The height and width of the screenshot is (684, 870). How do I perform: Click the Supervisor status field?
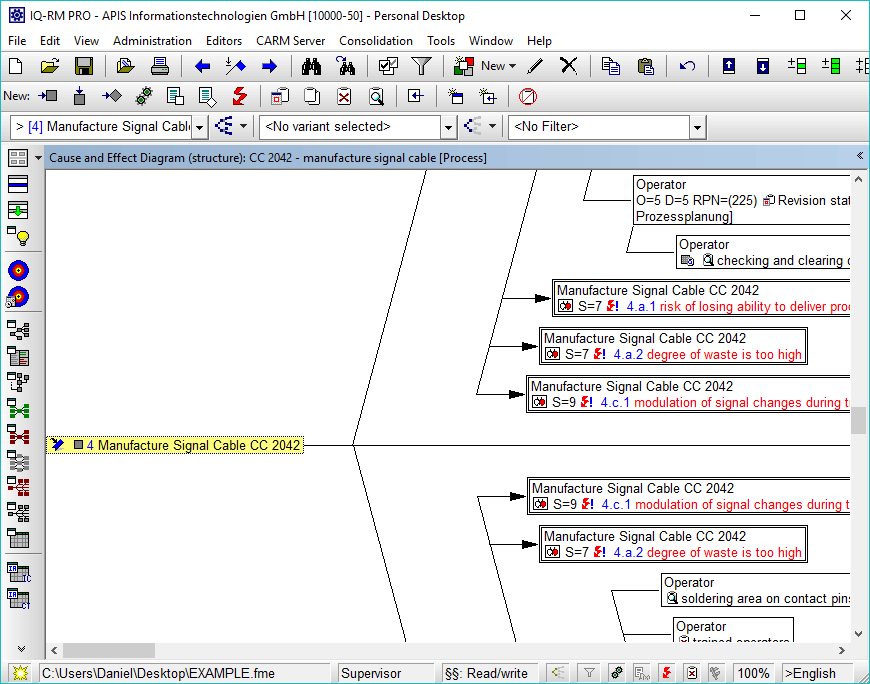[x=386, y=673]
